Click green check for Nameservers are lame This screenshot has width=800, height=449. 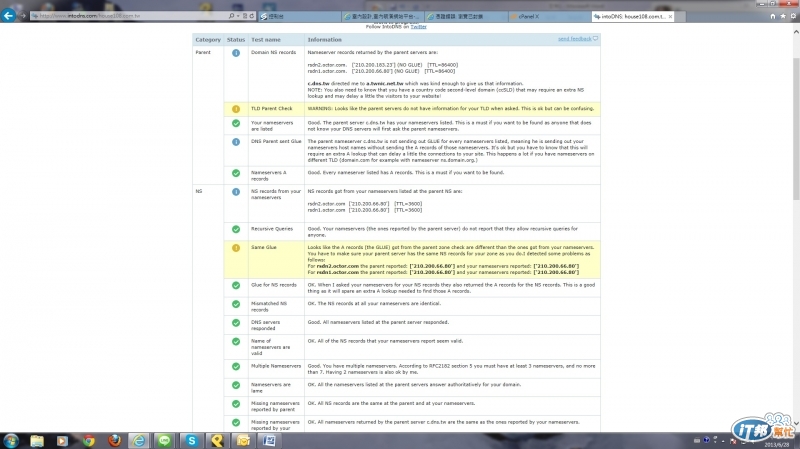point(236,385)
